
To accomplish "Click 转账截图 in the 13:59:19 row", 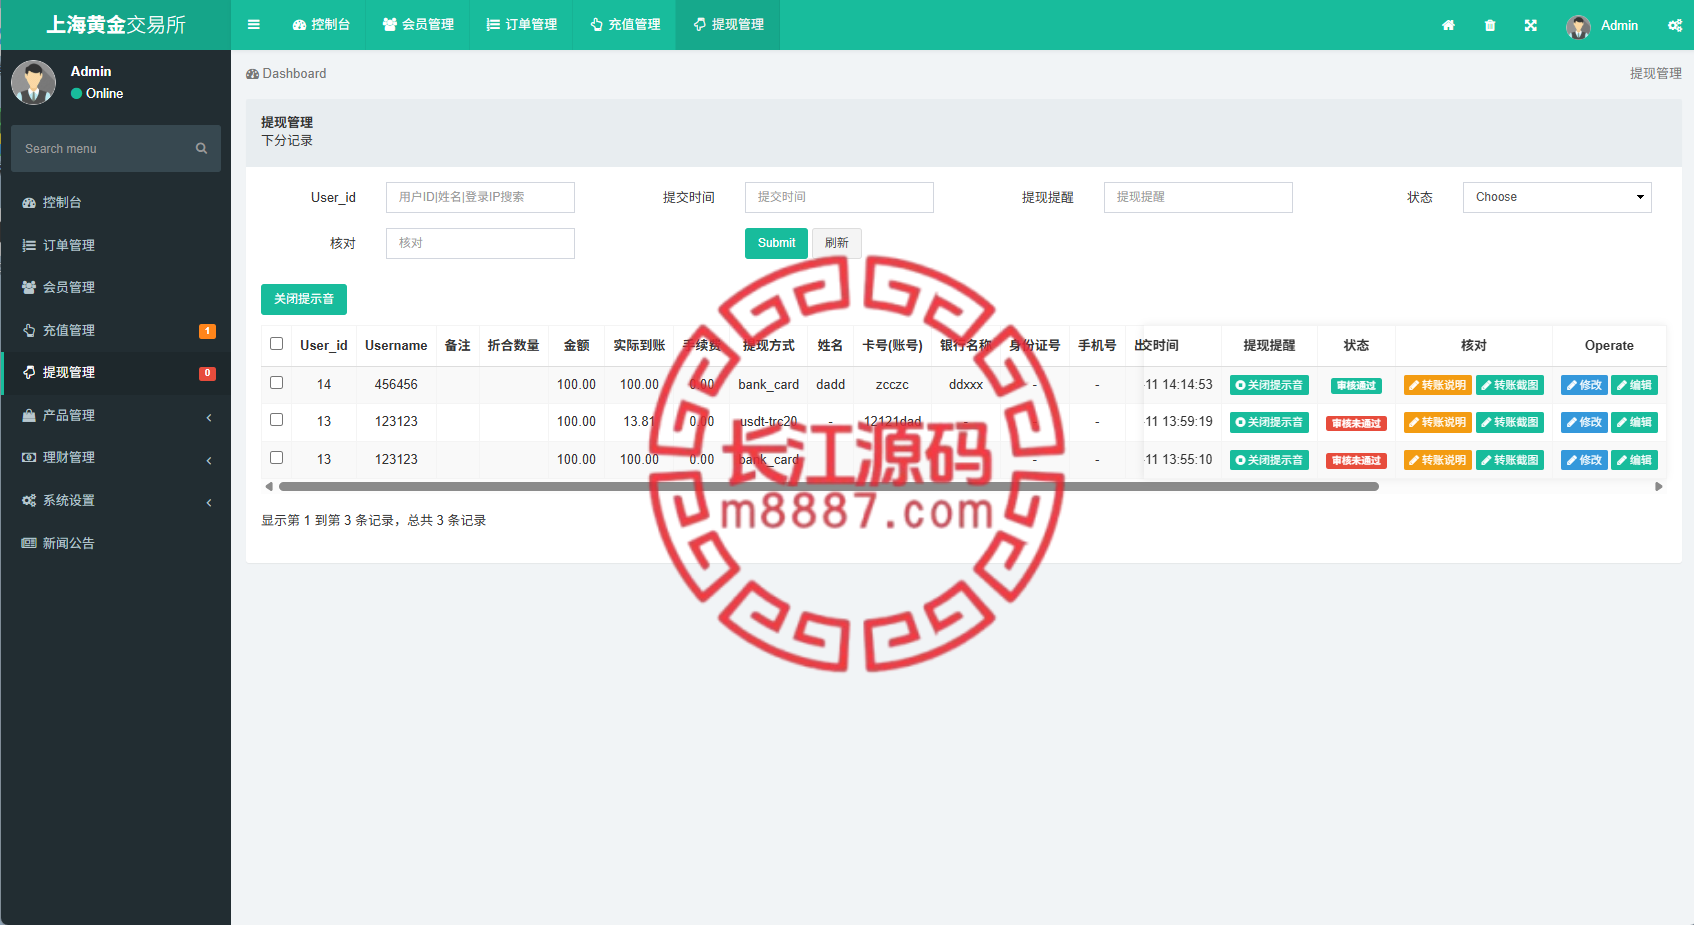I will (1510, 422).
